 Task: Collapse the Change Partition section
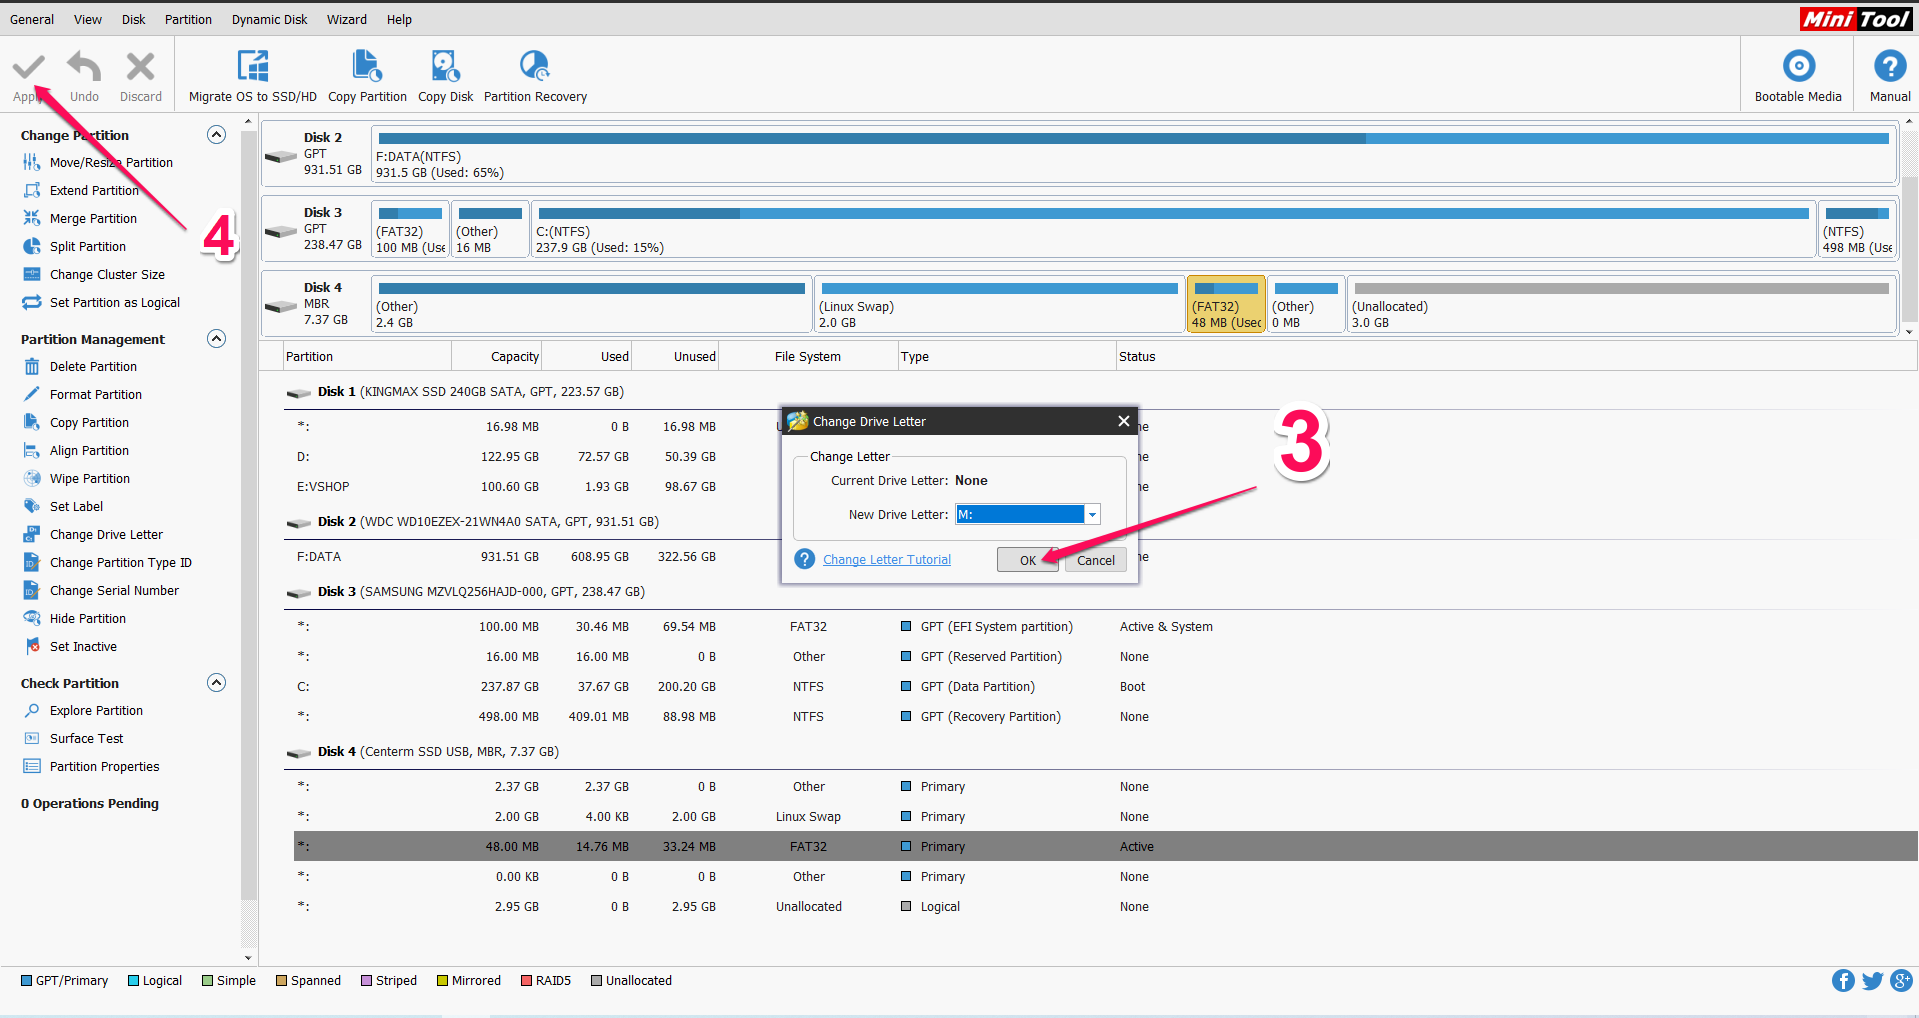(216, 135)
